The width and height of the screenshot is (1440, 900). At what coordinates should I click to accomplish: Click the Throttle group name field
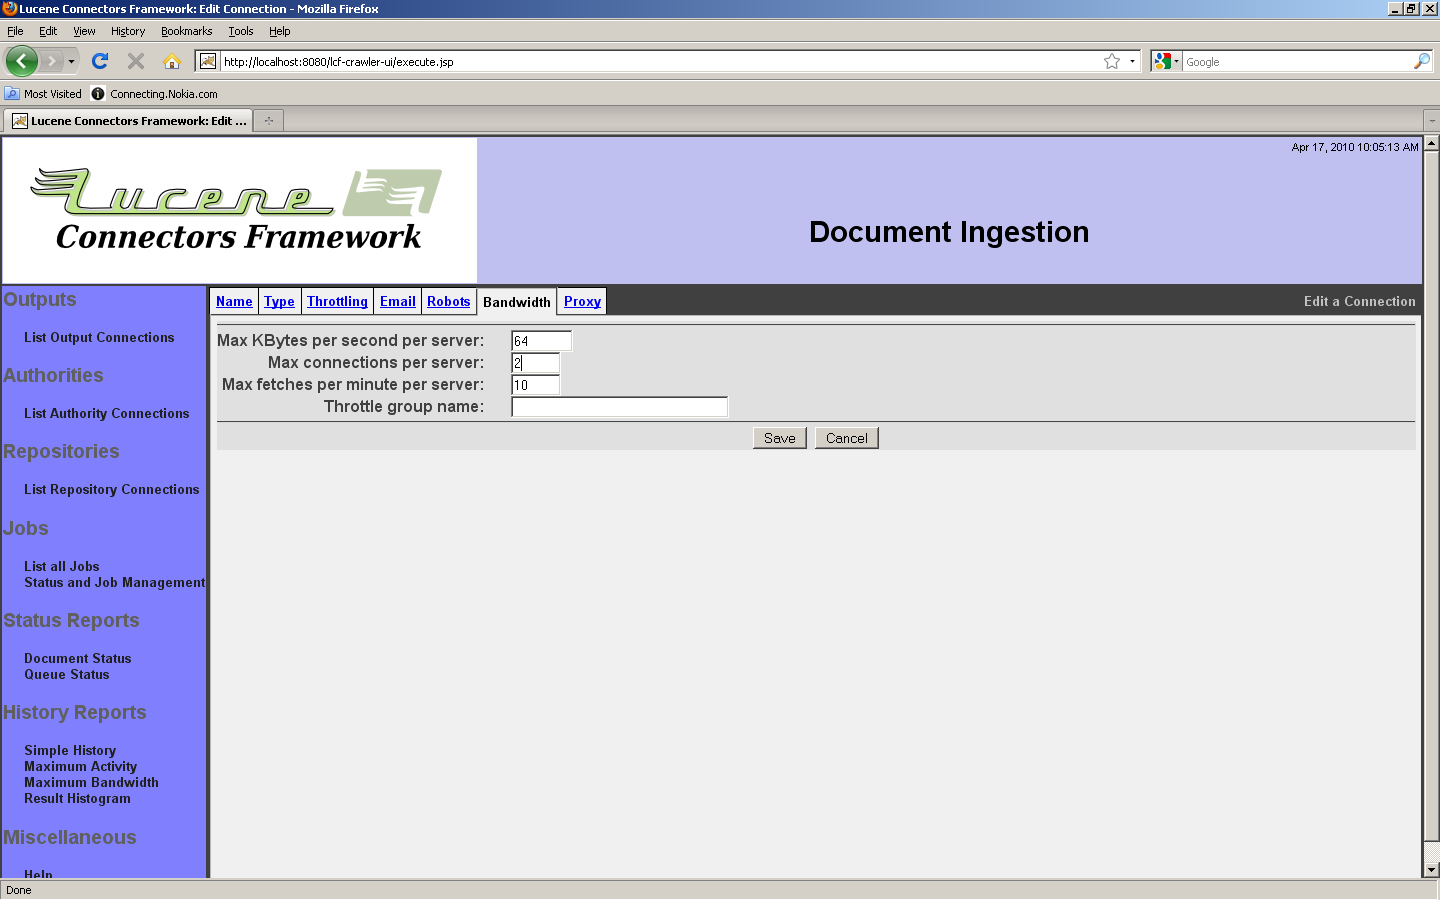pos(619,407)
